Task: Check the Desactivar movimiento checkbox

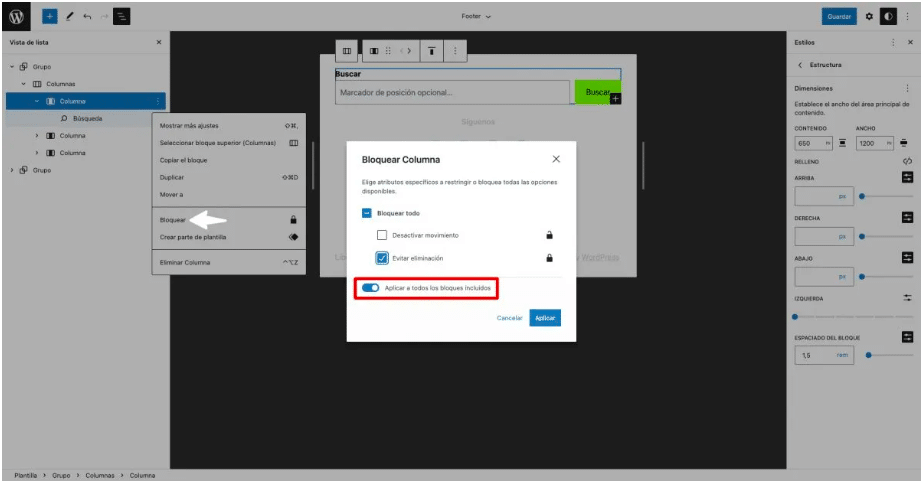Action: click(382, 235)
